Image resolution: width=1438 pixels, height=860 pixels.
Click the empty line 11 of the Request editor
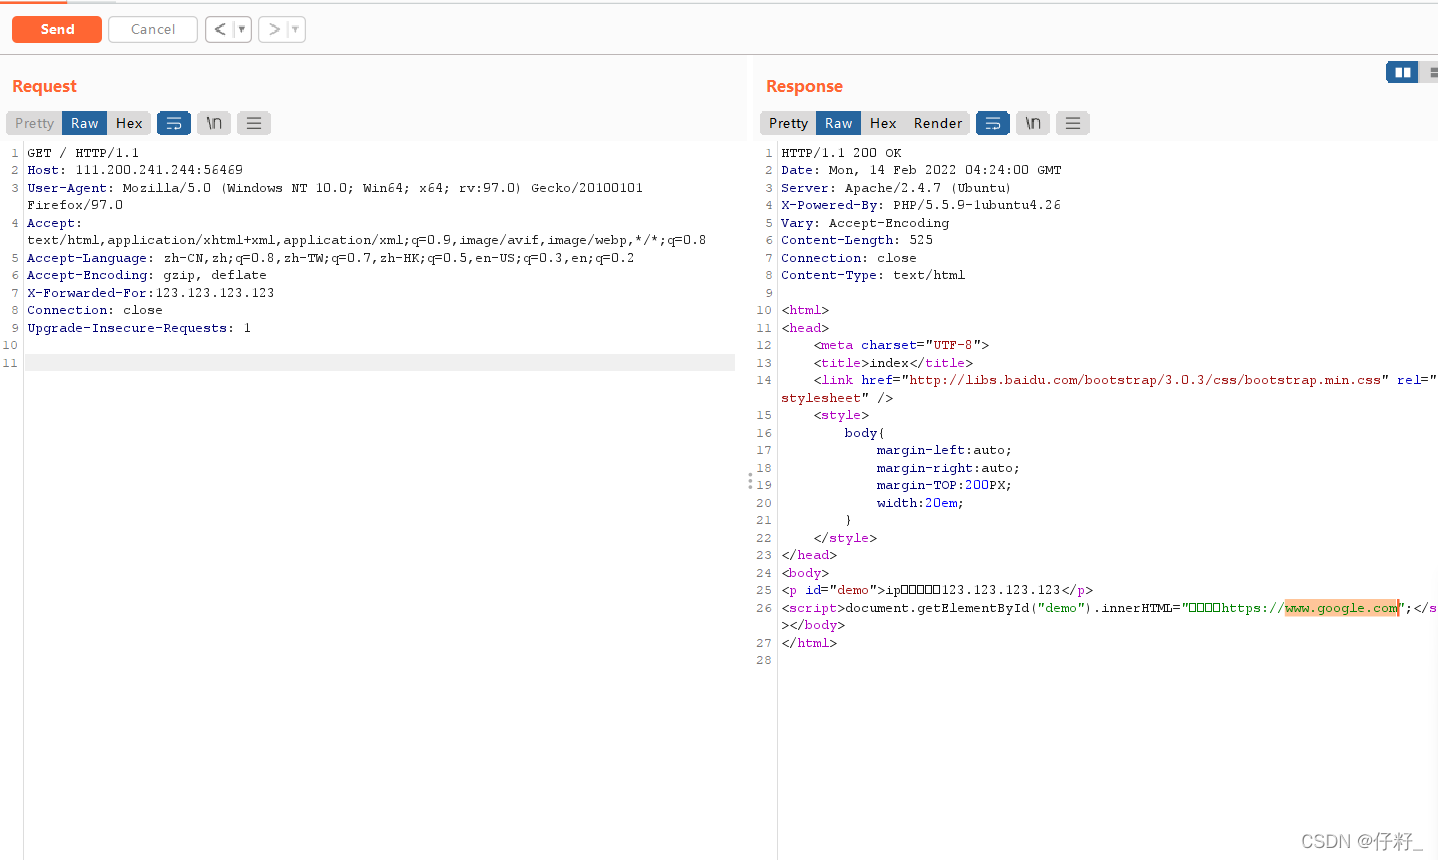380,363
